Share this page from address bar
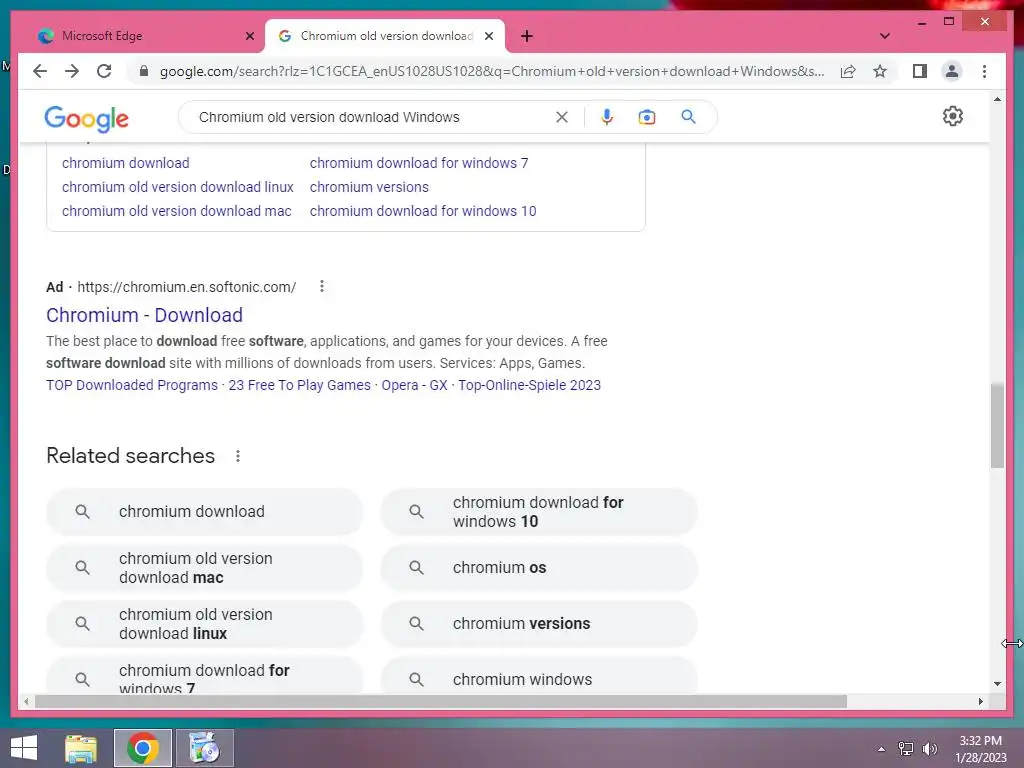1024x768 pixels. click(x=848, y=71)
